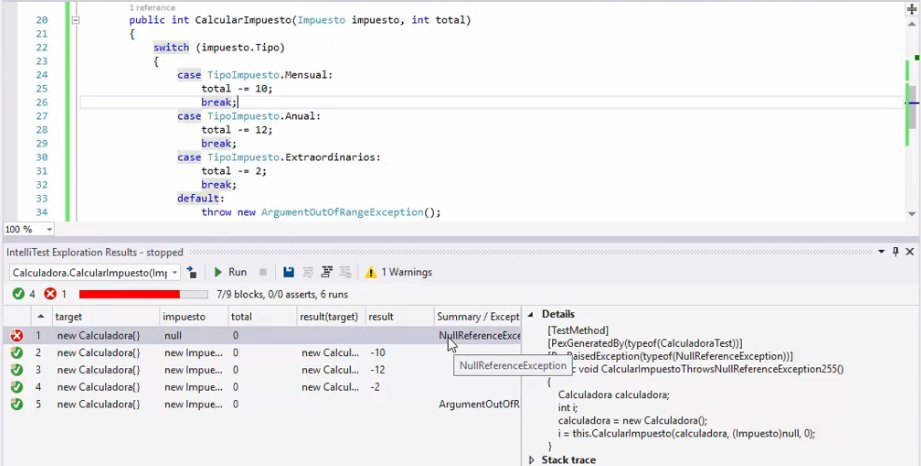Viewport: 921px width, 466px height.
Task: Close the IntelliTest Exploration Results panel
Action: tap(909, 252)
